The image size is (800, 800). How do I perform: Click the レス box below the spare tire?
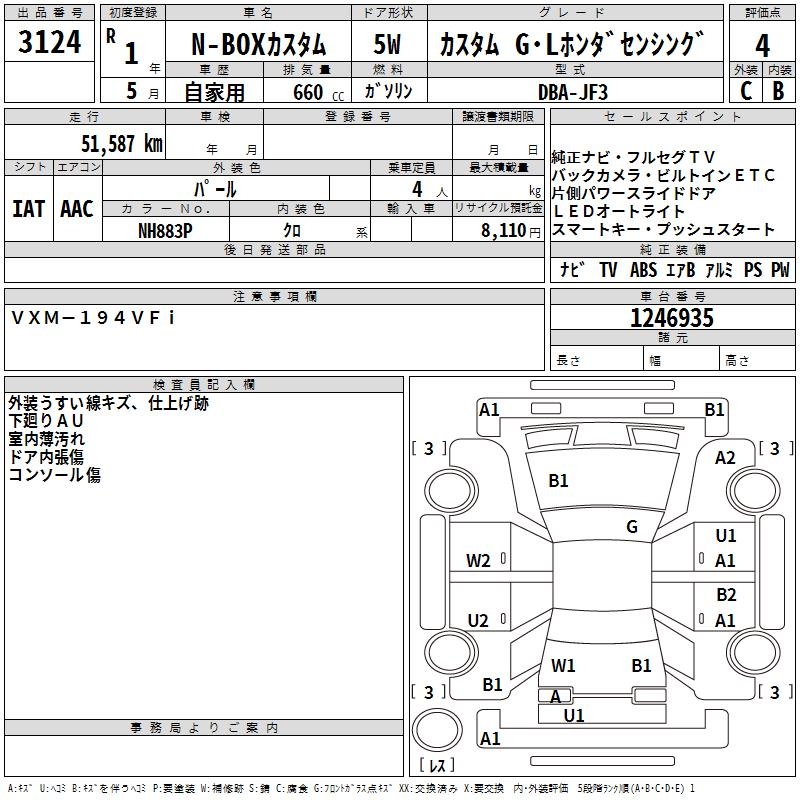click(x=437, y=767)
